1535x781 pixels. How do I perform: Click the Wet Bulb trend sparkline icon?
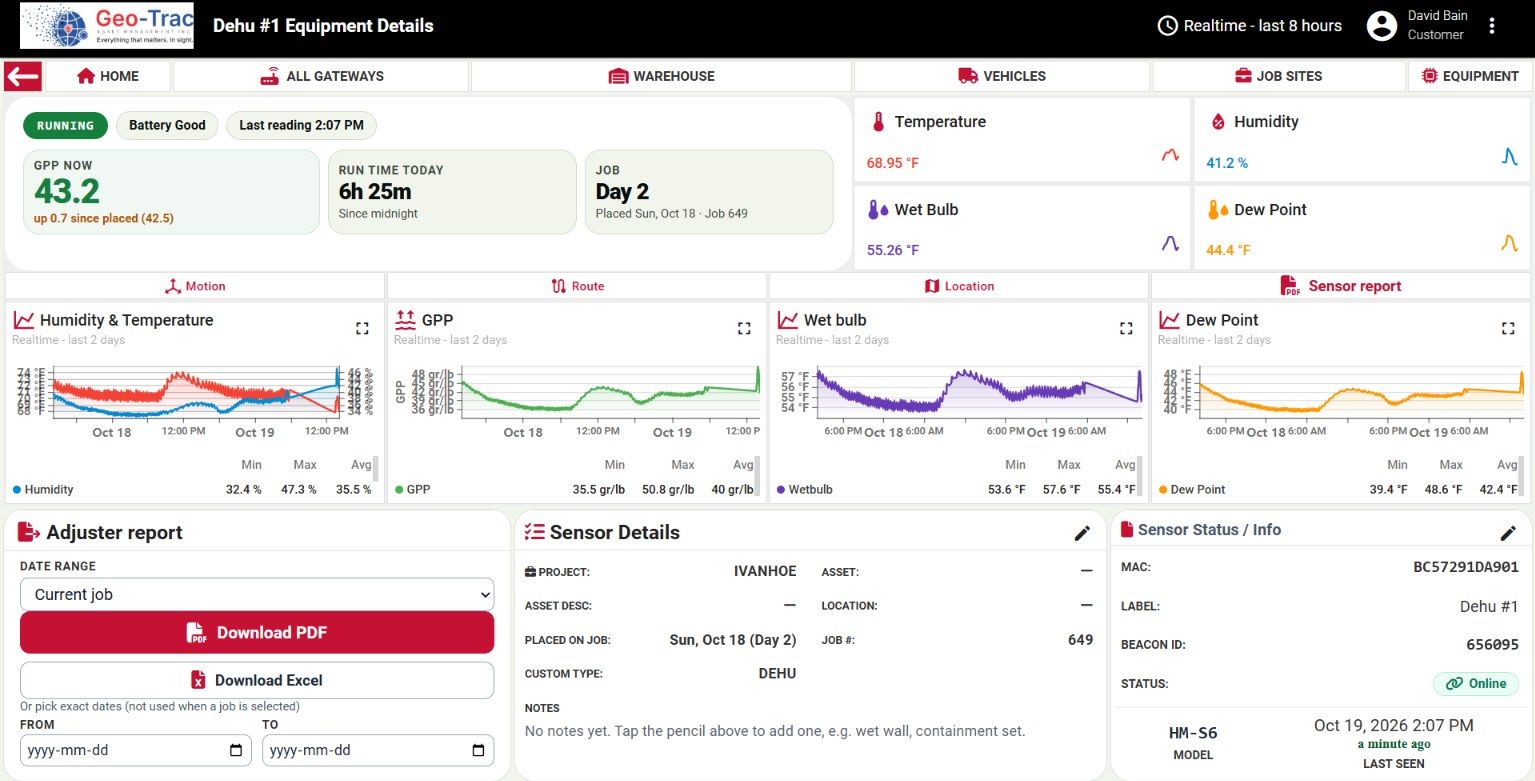tap(1170, 243)
